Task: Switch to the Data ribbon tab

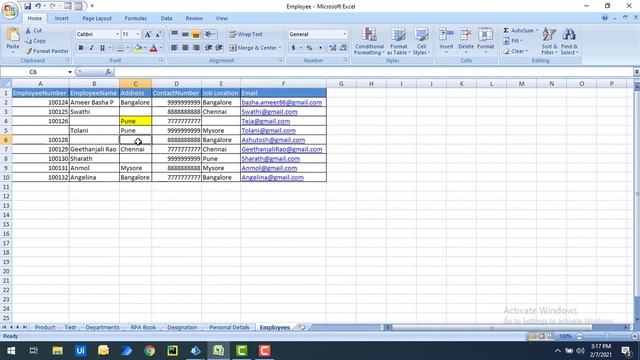Action: [166, 18]
